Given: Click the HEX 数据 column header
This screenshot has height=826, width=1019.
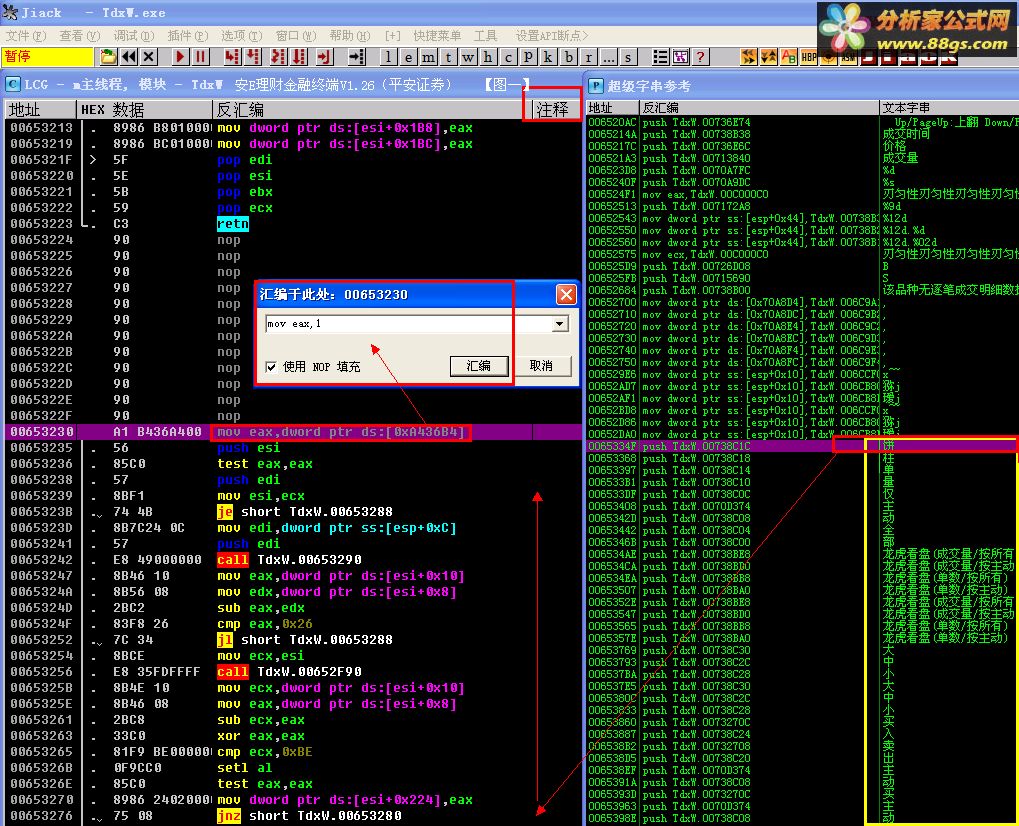Looking at the screenshot, I should [x=144, y=109].
